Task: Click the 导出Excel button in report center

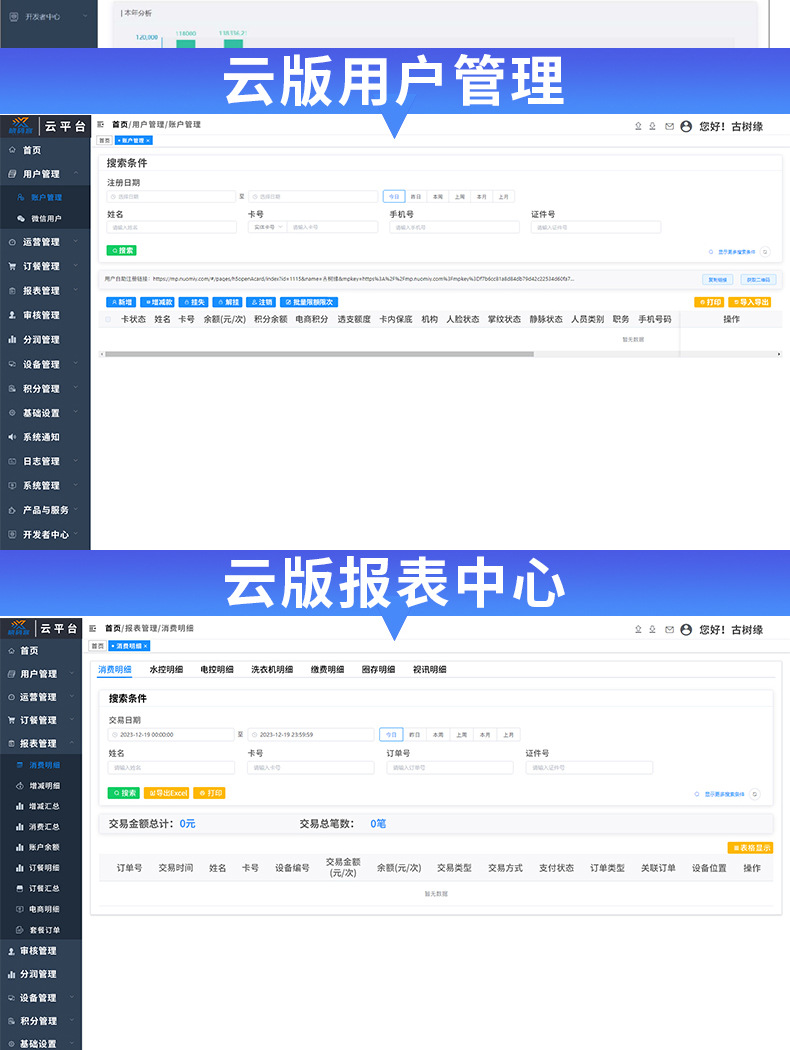Action: pos(167,793)
